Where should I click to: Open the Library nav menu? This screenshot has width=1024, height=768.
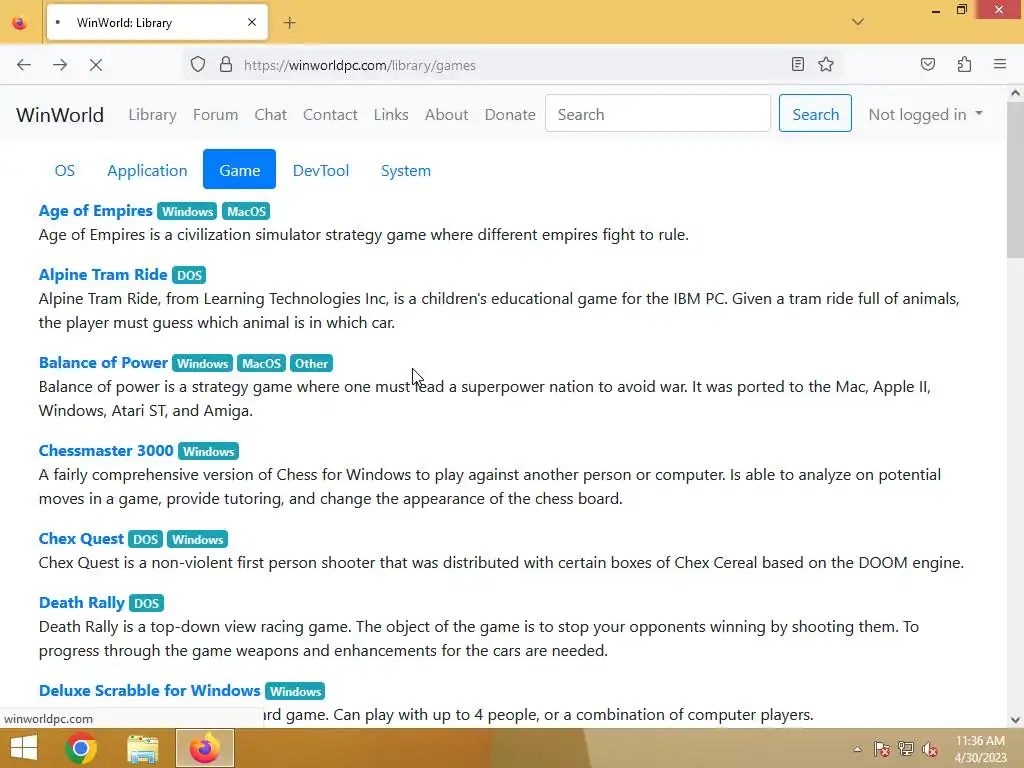coord(152,114)
